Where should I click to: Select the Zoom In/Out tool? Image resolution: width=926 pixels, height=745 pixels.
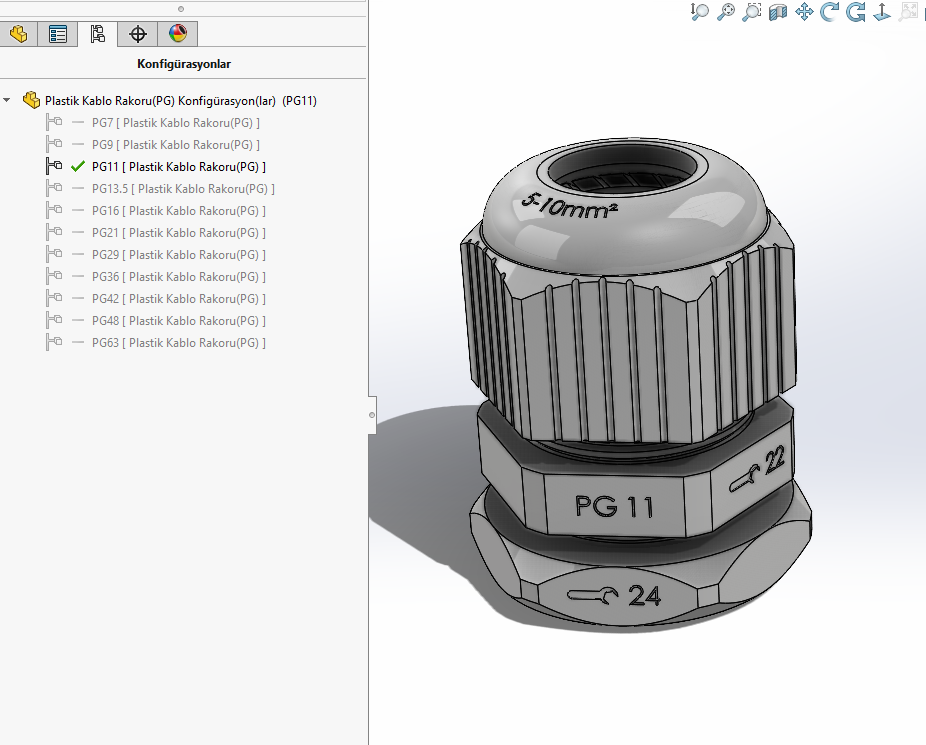700,12
